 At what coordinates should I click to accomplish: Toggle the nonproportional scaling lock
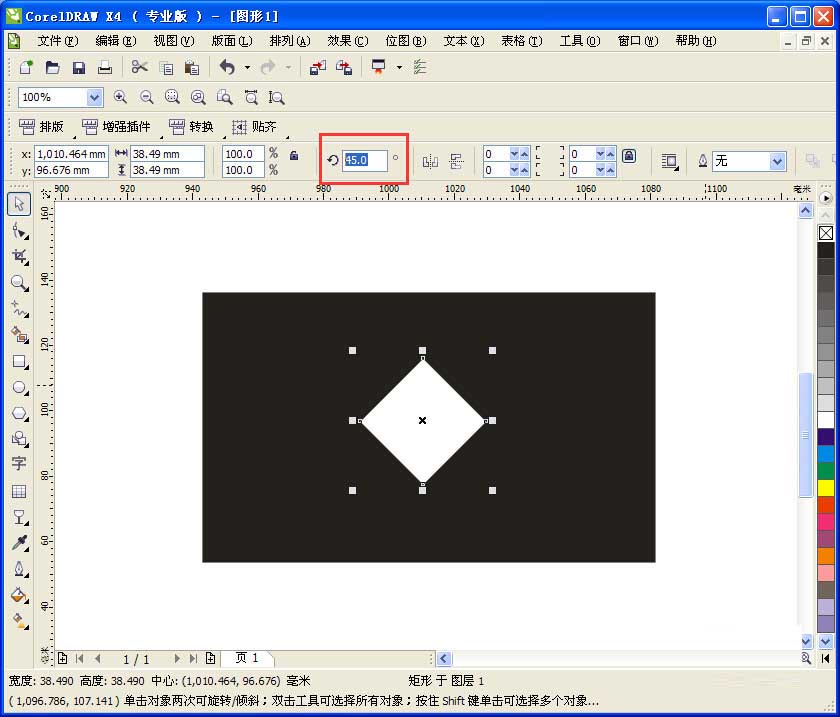[x=295, y=157]
